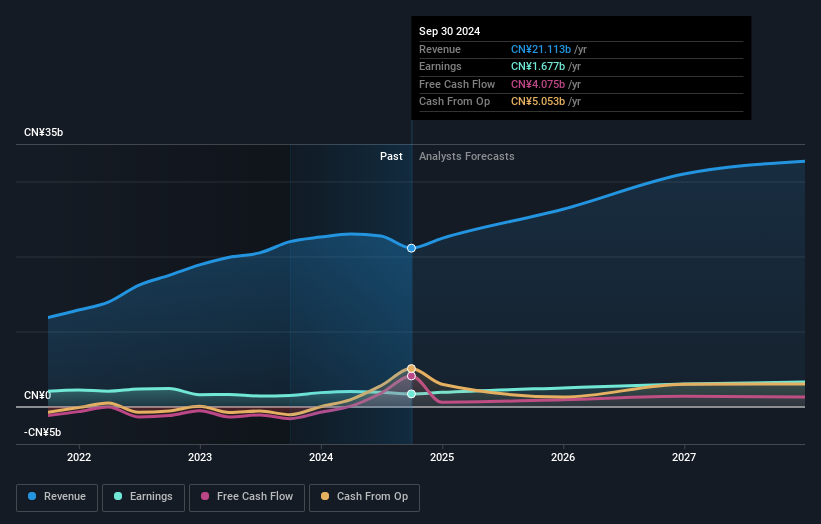
Task: Toggle the Cash From Op legend button
Action: point(364,497)
